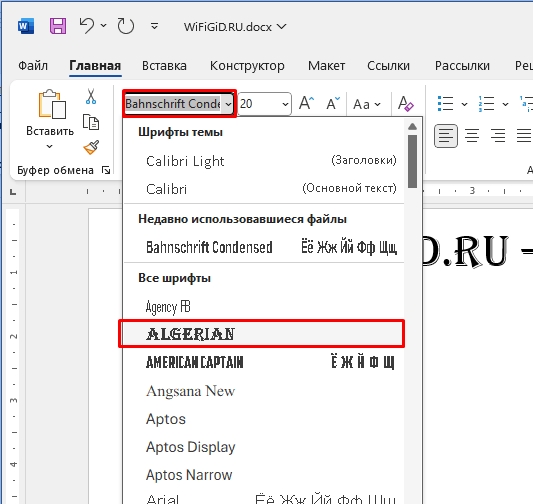
Task: Select the Agency FB font
Action: [x=264, y=307]
